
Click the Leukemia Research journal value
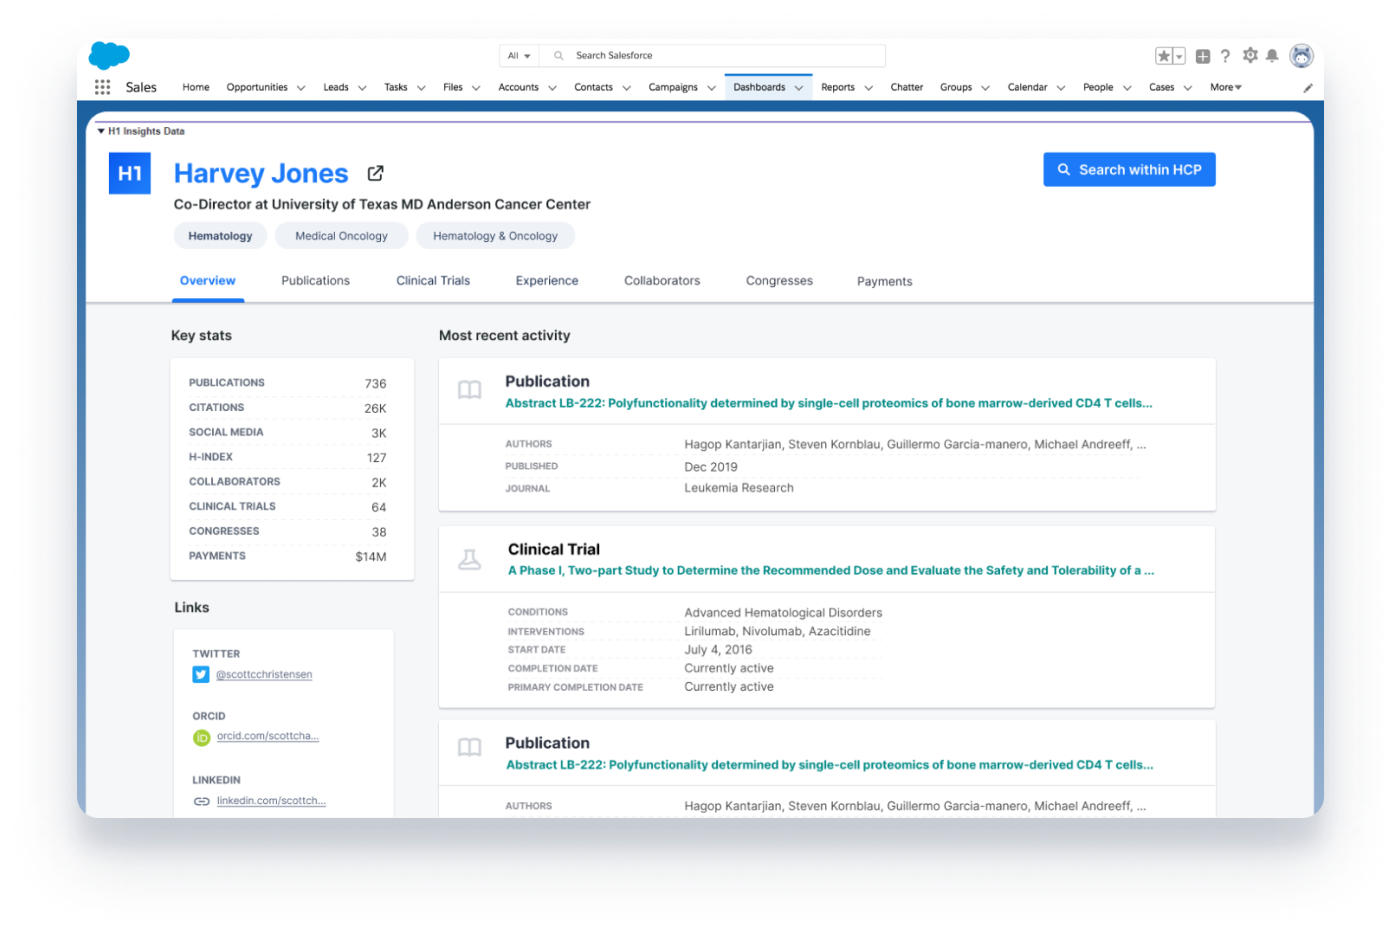pyautogui.click(x=739, y=488)
